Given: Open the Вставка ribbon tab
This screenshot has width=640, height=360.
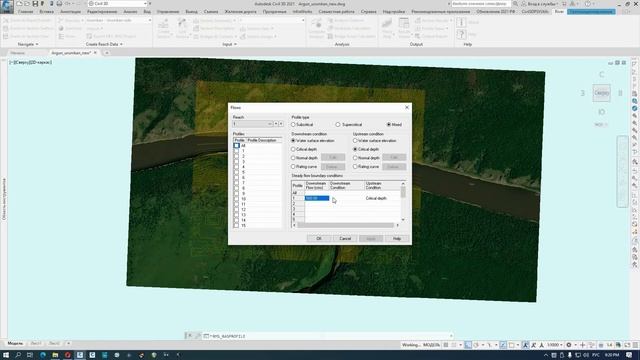Looking at the screenshot, I should click(x=47, y=12).
